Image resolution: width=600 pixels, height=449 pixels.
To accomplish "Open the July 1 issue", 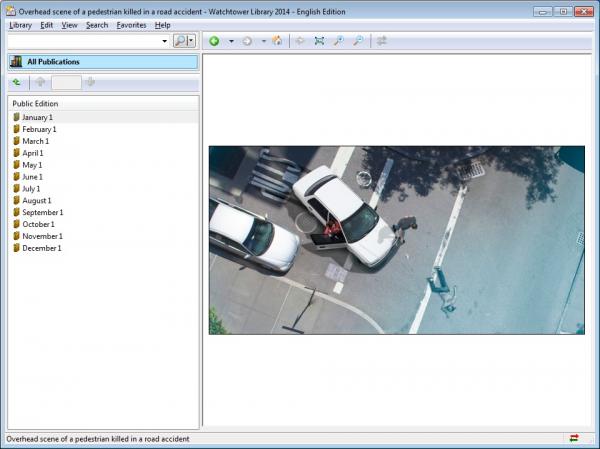I will tap(33, 188).
